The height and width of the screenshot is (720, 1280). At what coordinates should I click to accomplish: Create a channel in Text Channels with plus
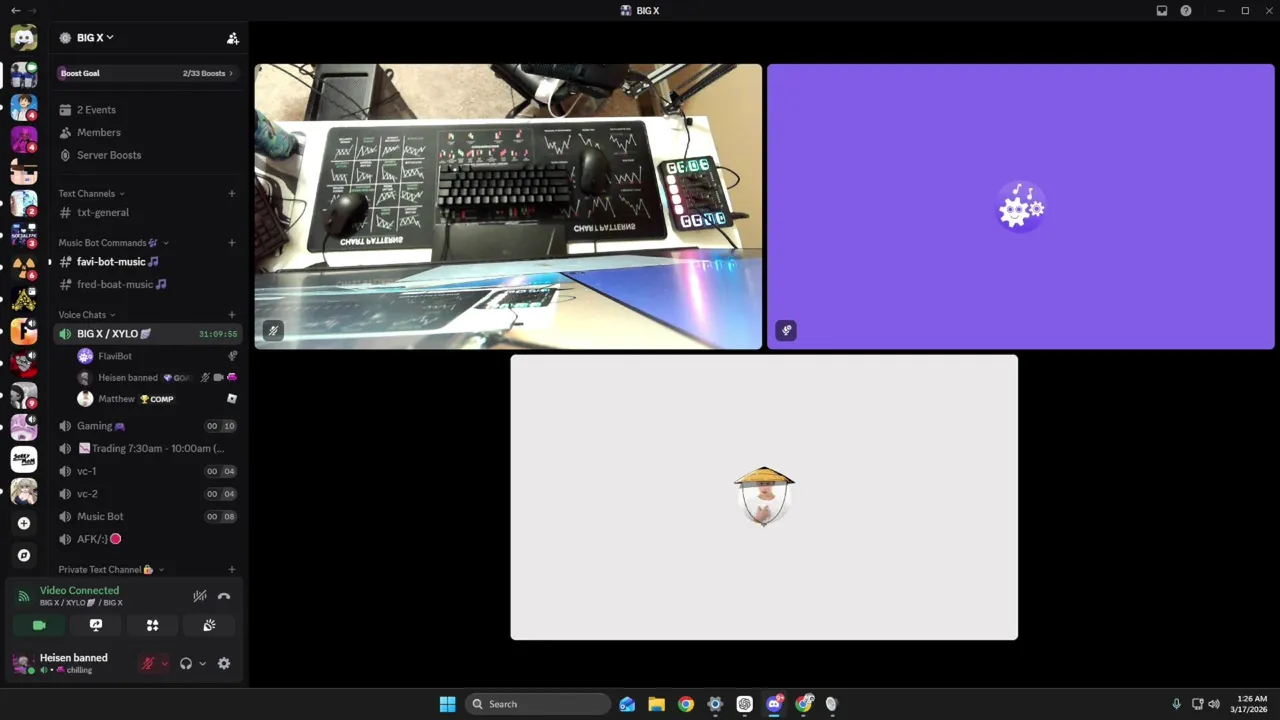[x=232, y=194]
